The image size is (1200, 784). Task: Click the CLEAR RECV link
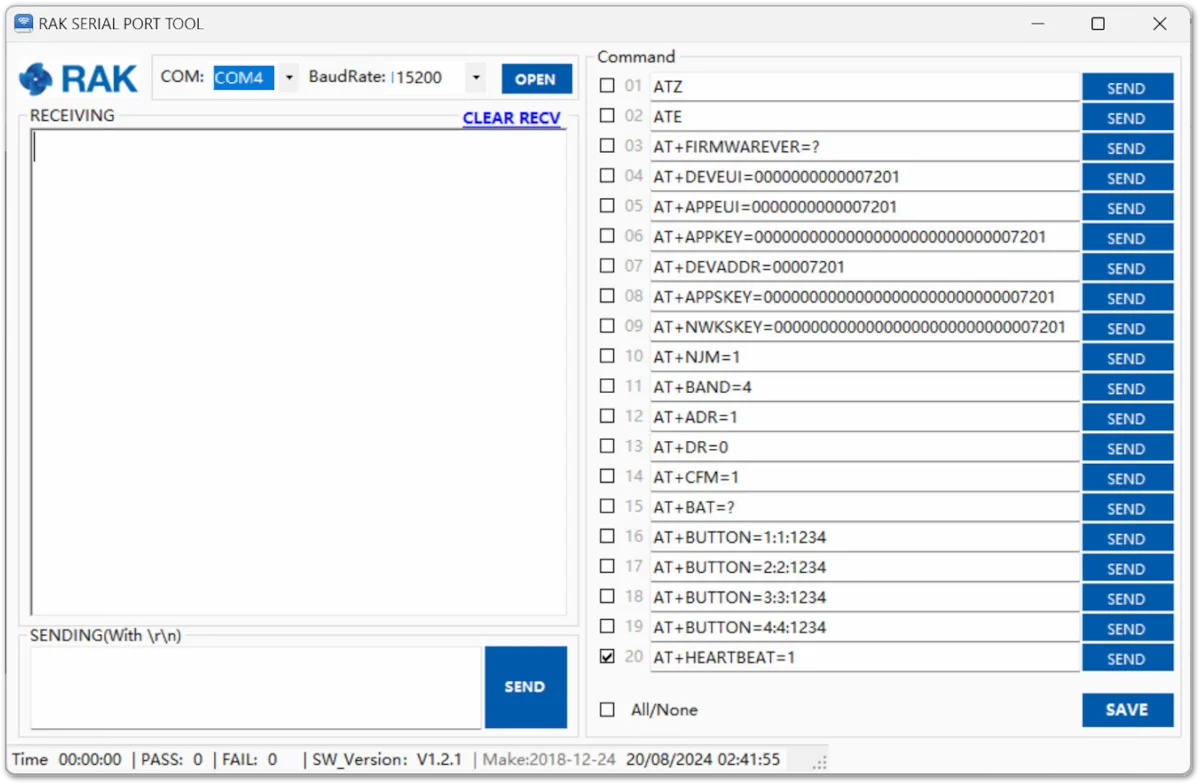point(511,118)
